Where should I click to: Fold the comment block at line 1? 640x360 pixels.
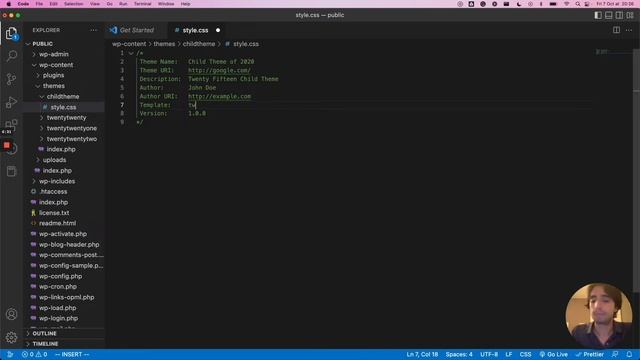(131, 53)
